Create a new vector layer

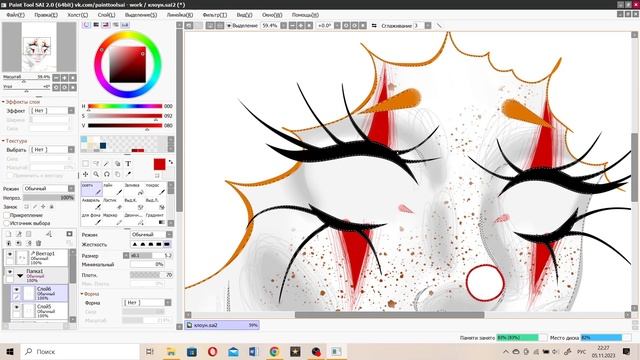(18, 234)
